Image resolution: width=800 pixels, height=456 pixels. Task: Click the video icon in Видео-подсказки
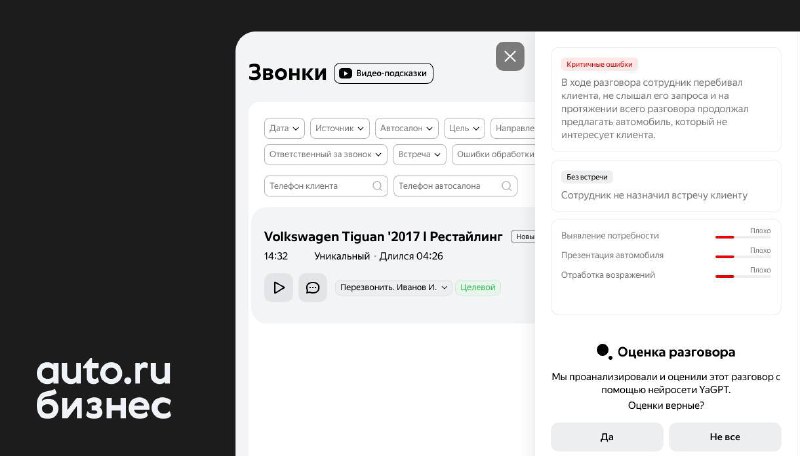click(345, 73)
